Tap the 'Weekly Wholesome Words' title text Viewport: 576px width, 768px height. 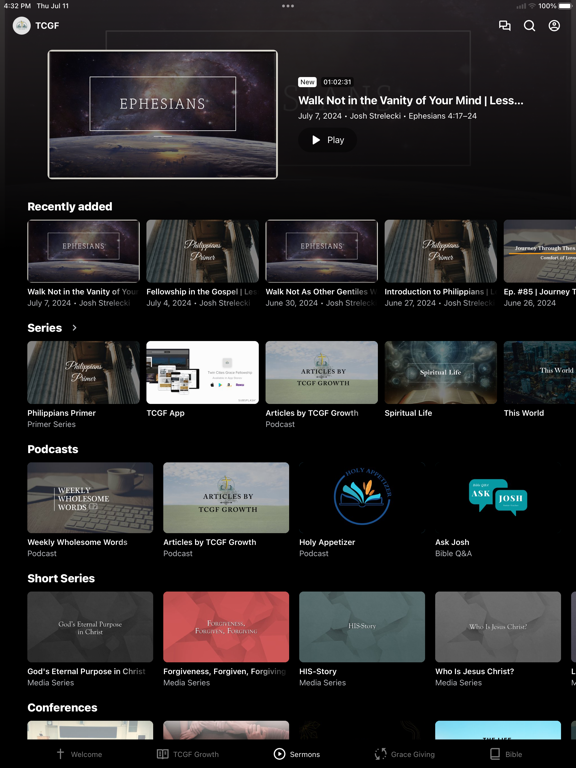click(77, 542)
